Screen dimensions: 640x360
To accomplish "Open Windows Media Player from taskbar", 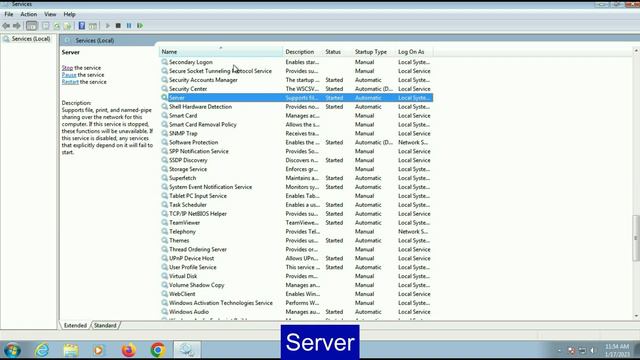I will pos(98,350).
